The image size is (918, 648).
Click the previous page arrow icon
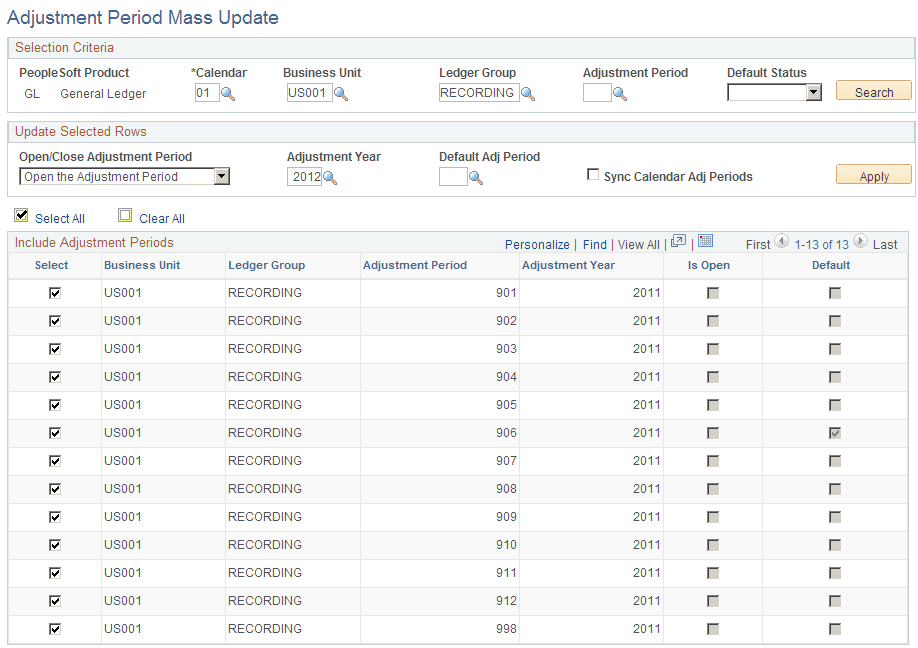tap(781, 243)
